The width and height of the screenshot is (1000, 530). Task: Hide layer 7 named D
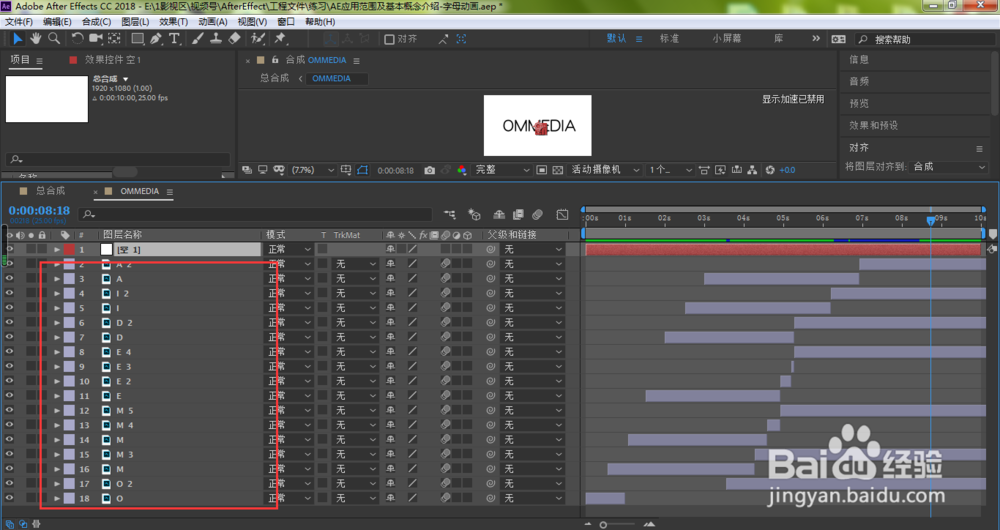pos(9,337)
